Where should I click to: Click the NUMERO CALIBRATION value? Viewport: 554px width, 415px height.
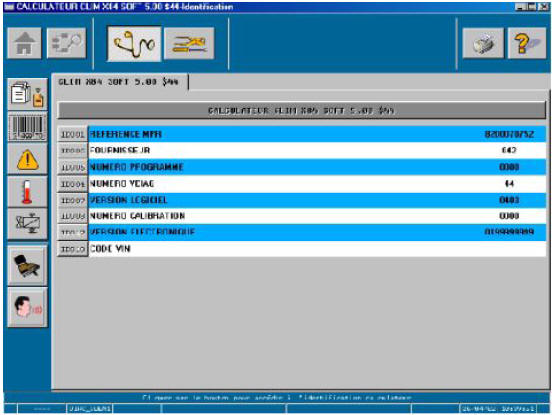click(x=509, y=216)
